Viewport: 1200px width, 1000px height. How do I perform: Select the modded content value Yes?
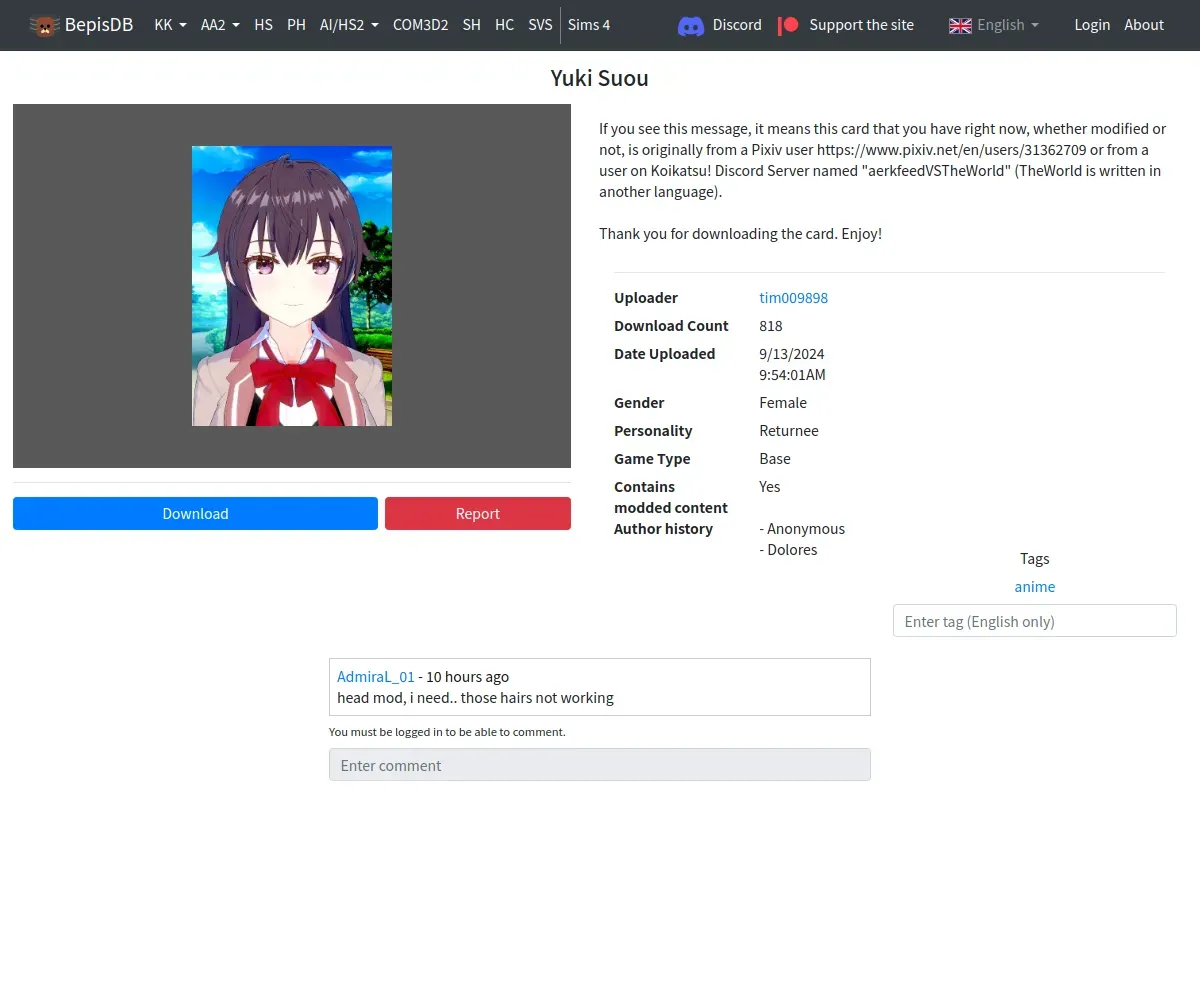770,487
